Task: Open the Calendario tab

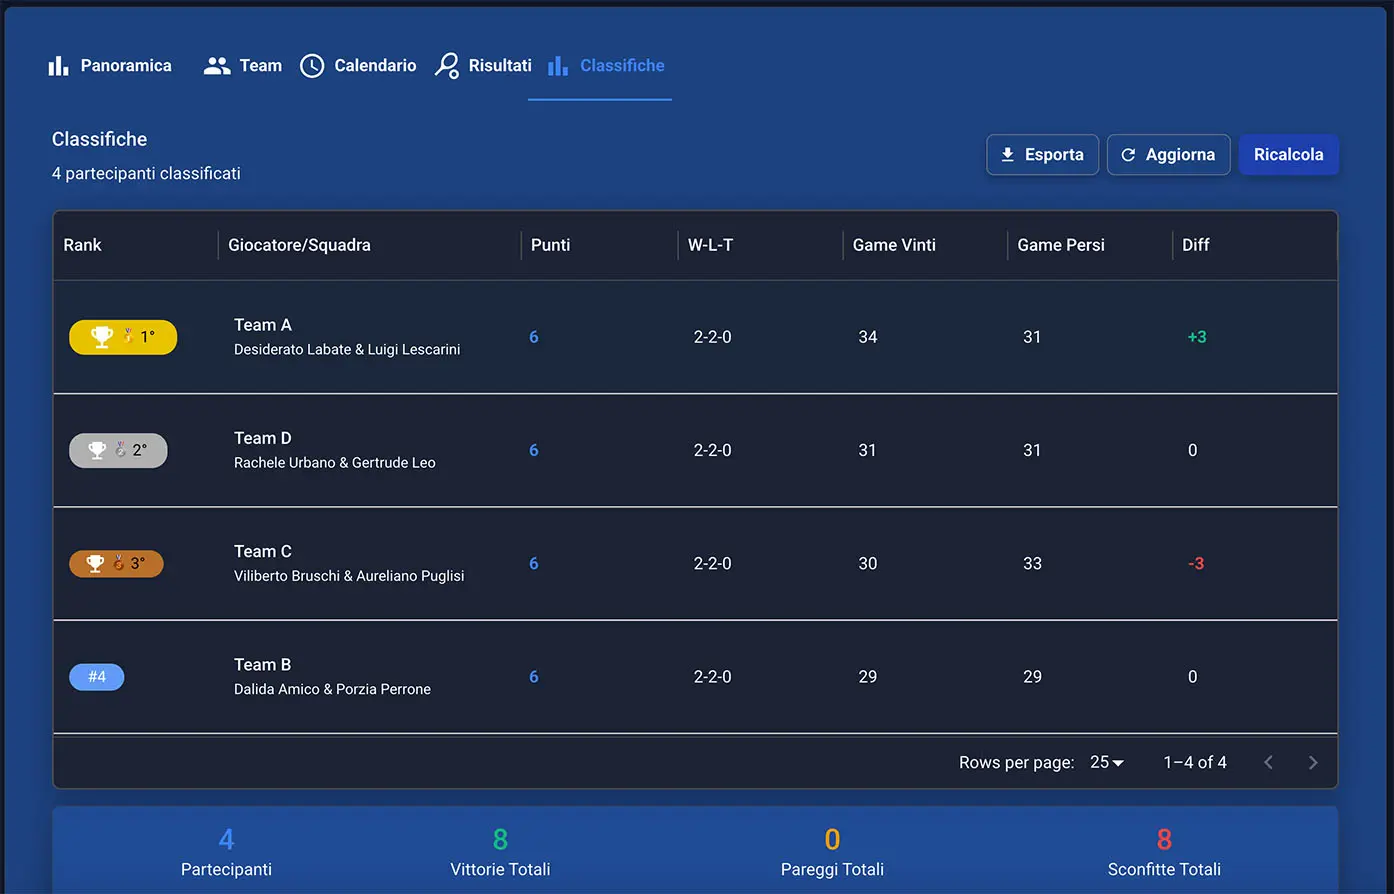Action: [x=375, y=66]
